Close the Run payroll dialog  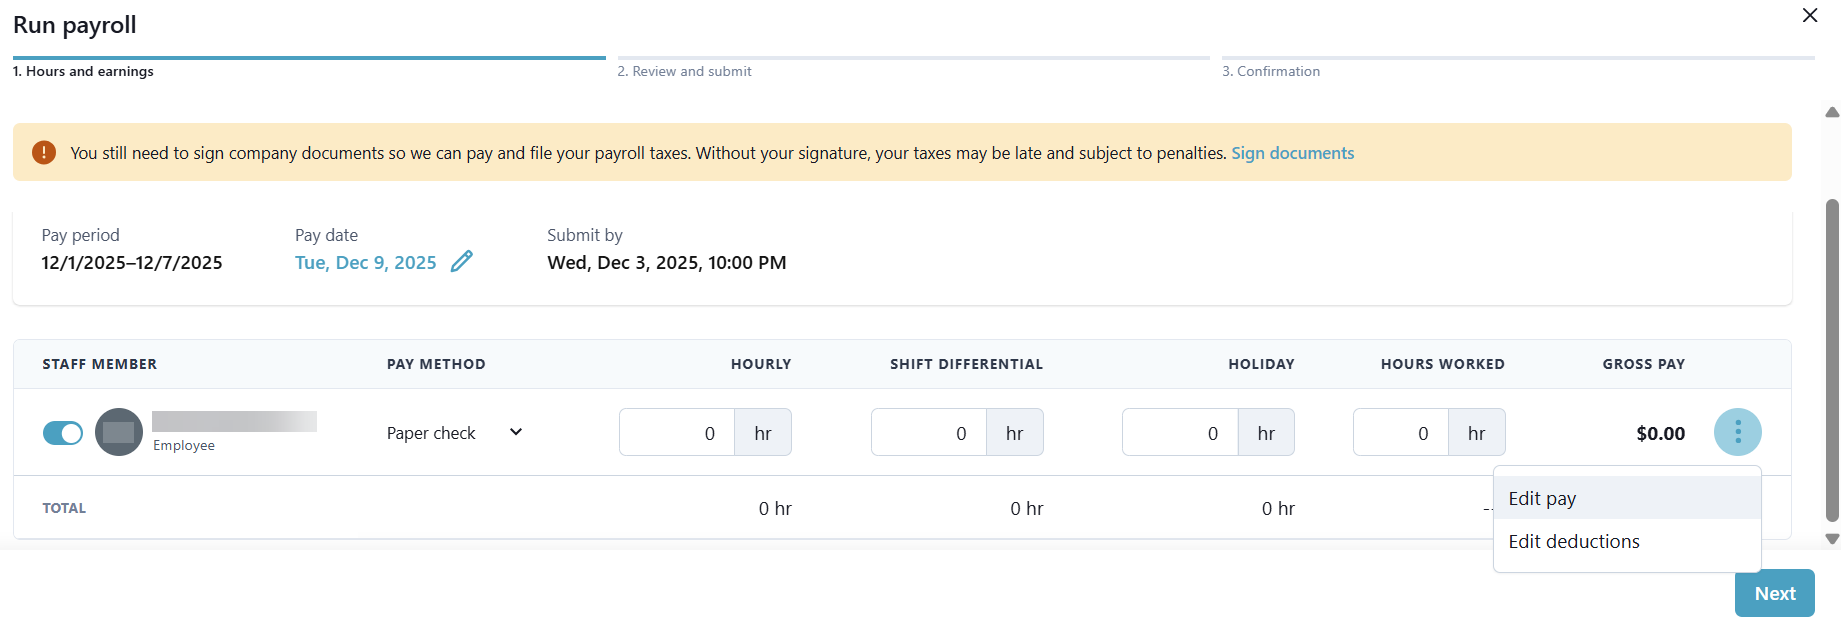click(1809, 16)
